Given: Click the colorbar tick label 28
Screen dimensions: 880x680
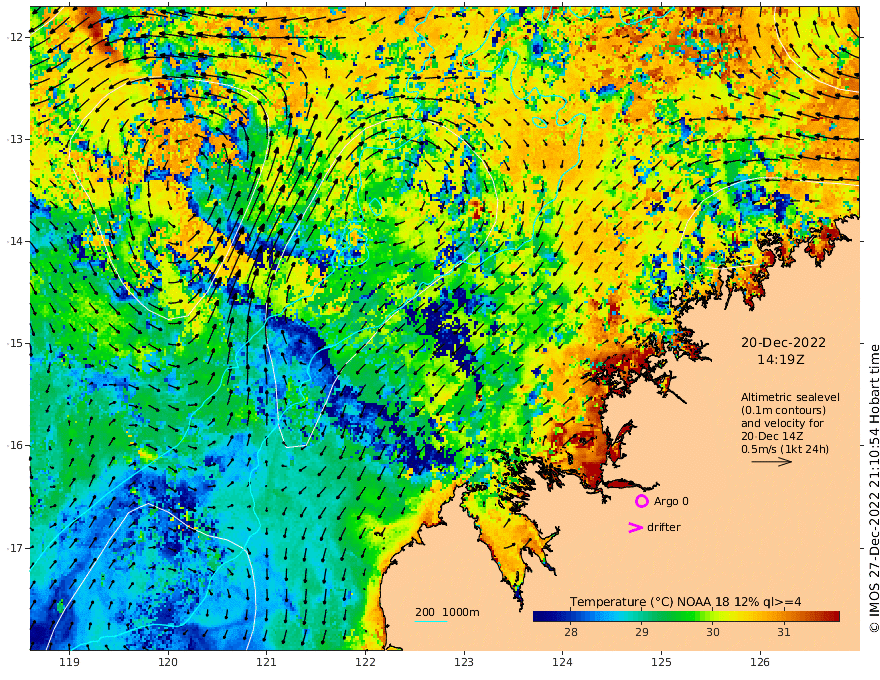Looking at the screenshot, I should [x=571, y=632].
